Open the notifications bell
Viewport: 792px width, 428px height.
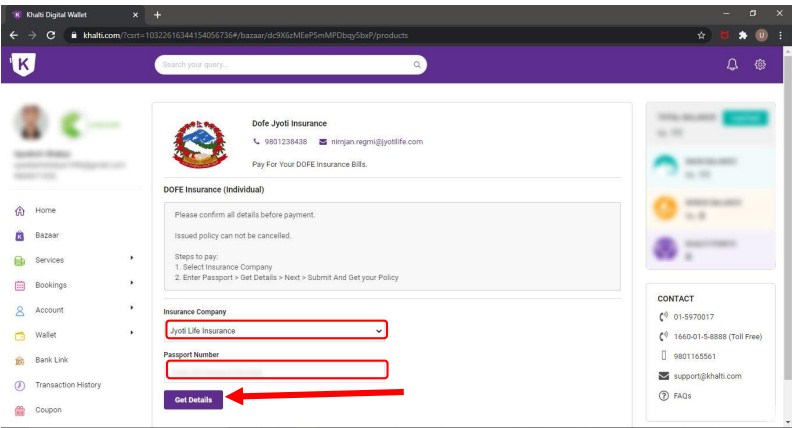(731, 65)
